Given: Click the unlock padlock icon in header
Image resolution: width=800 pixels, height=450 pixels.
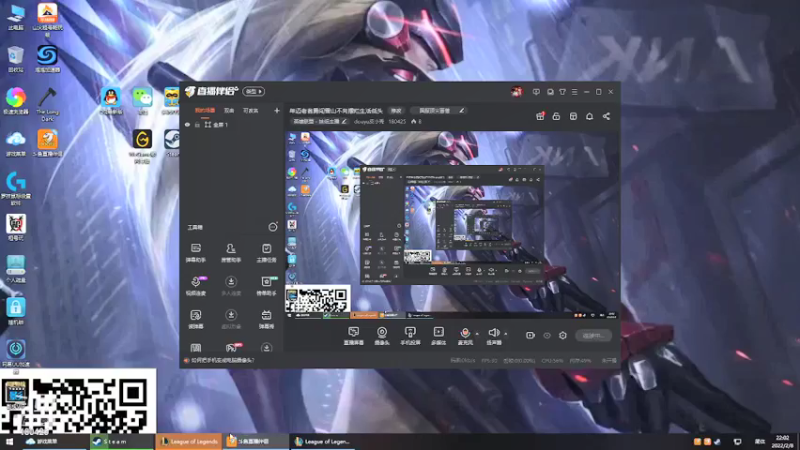Looking at the screenshot, I should [x=556, y=116].
